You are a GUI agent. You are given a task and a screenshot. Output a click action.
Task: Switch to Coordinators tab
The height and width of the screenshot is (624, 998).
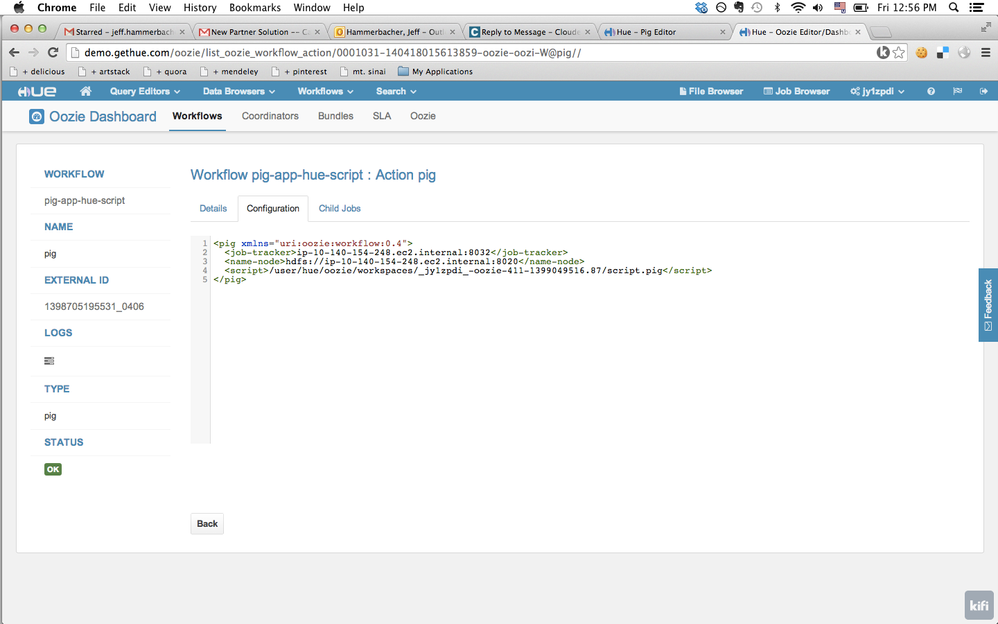[270, 116]
